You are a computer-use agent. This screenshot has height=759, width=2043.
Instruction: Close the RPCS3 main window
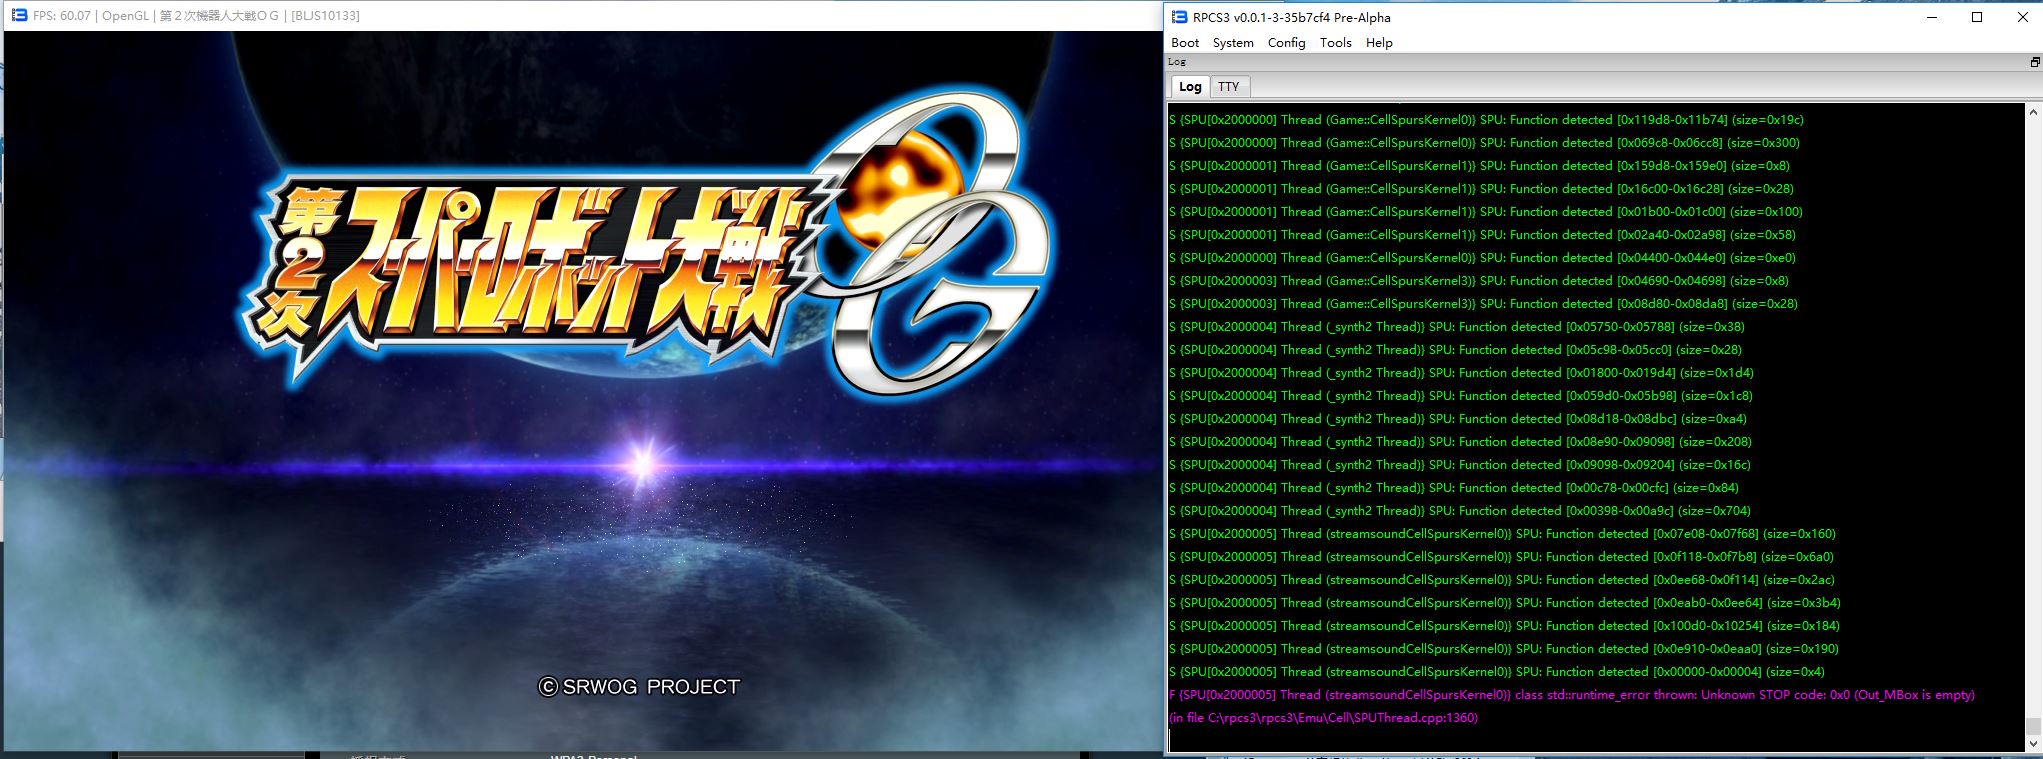[2021, 17]
